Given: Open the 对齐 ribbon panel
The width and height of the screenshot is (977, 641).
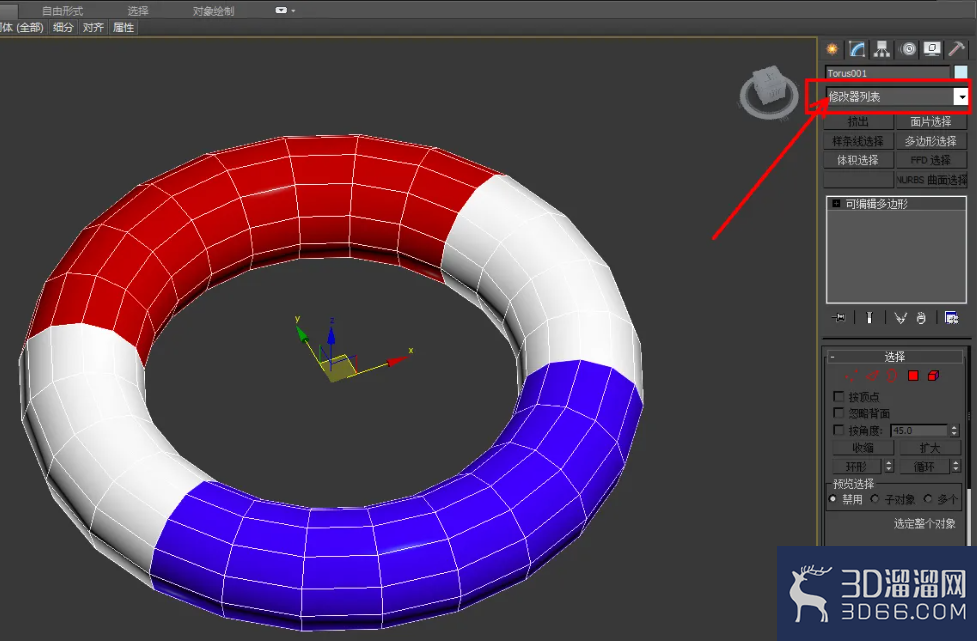Looking at the screenshot, I should point(93,27).
